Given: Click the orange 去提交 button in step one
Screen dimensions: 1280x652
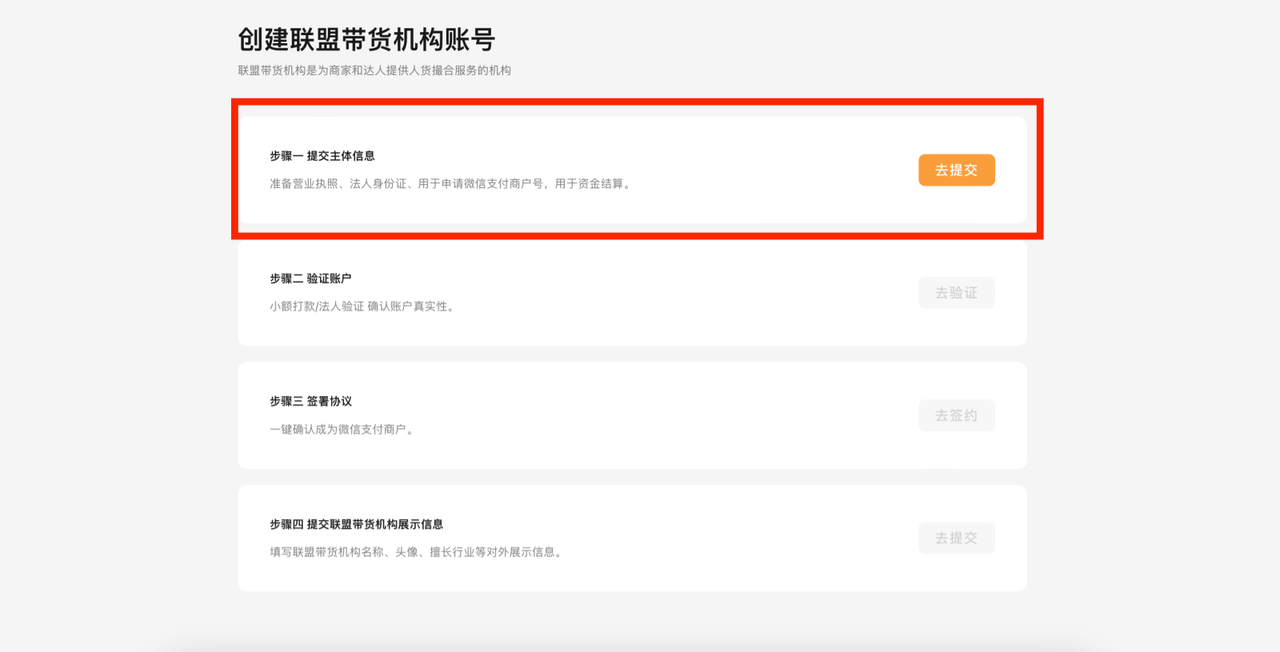Looking at the screenshot, I should point(956,170).
